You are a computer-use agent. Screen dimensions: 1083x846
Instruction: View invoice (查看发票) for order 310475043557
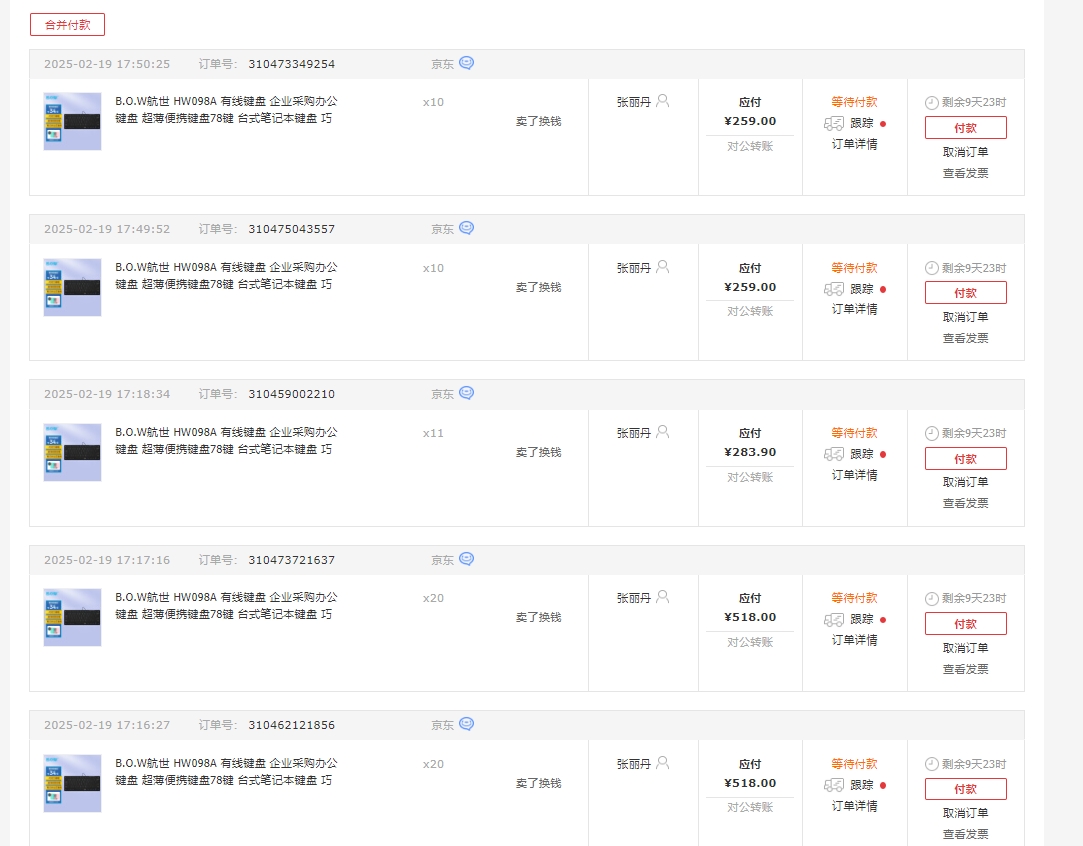point(966,338)
